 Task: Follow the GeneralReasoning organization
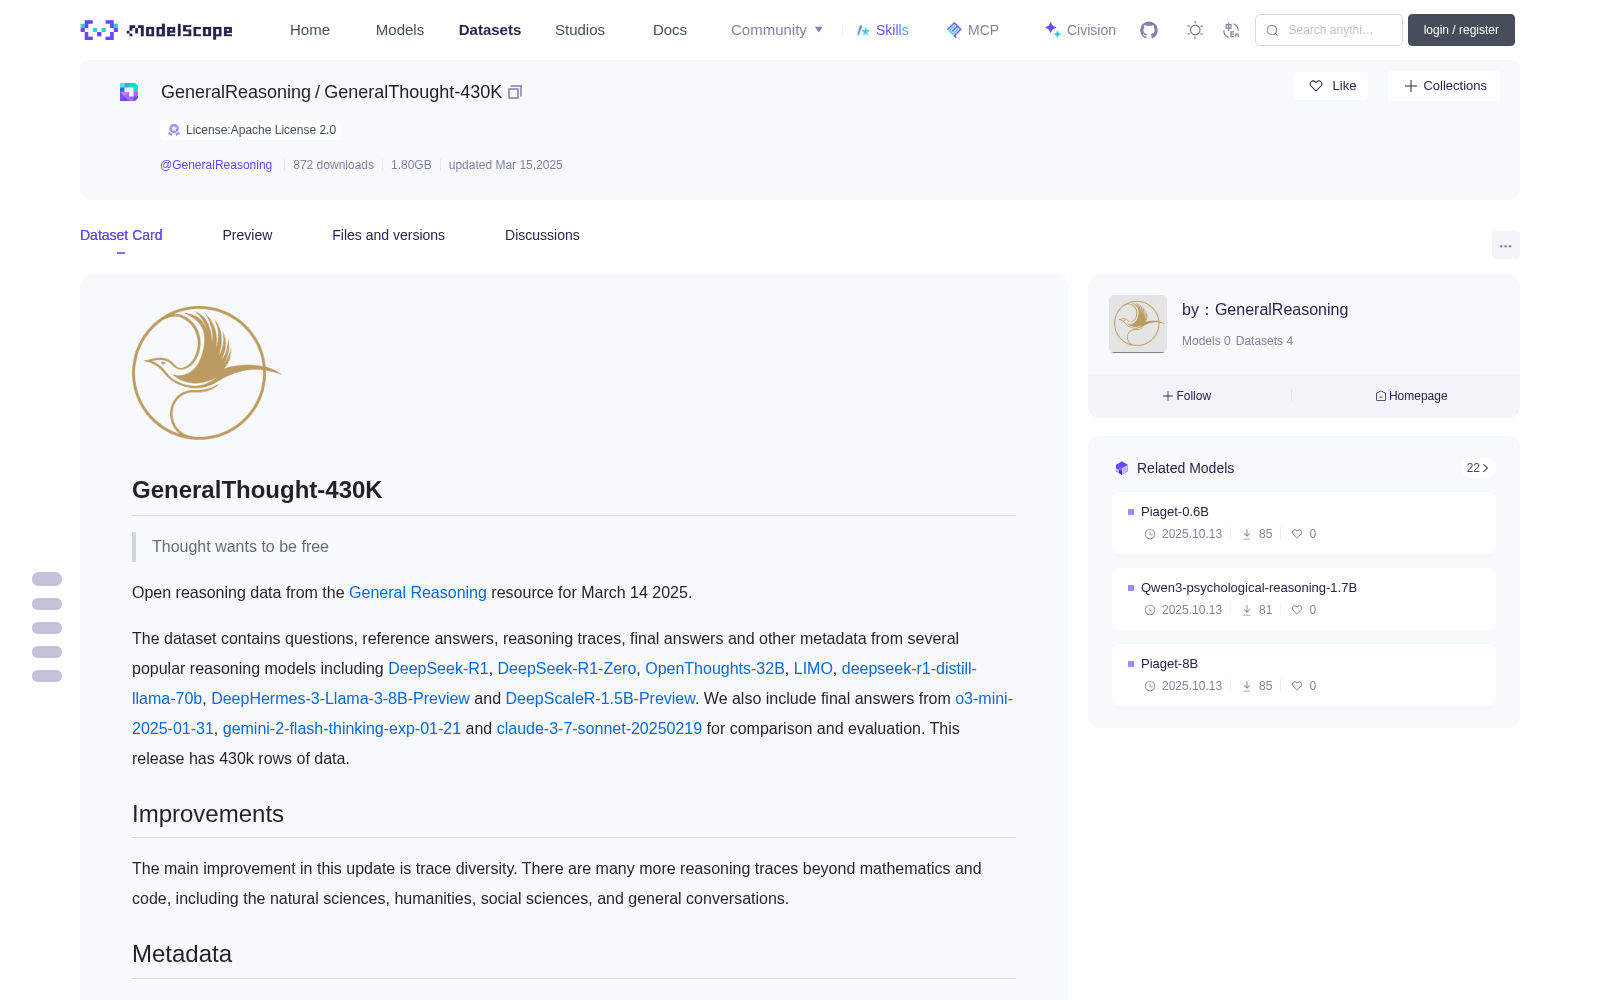1187,396
